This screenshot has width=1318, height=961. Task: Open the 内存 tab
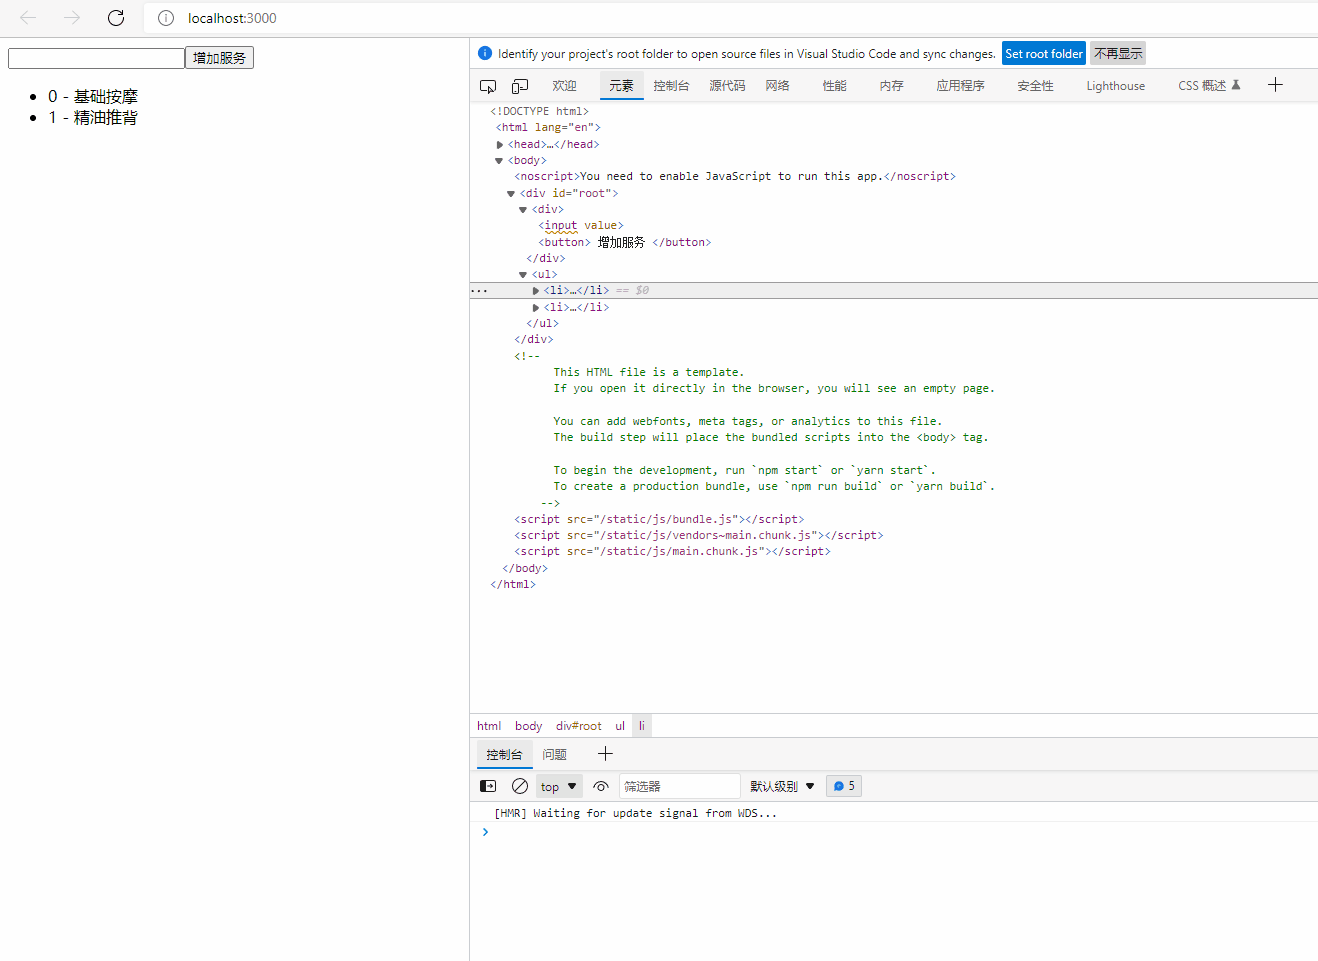pos(891,86)
